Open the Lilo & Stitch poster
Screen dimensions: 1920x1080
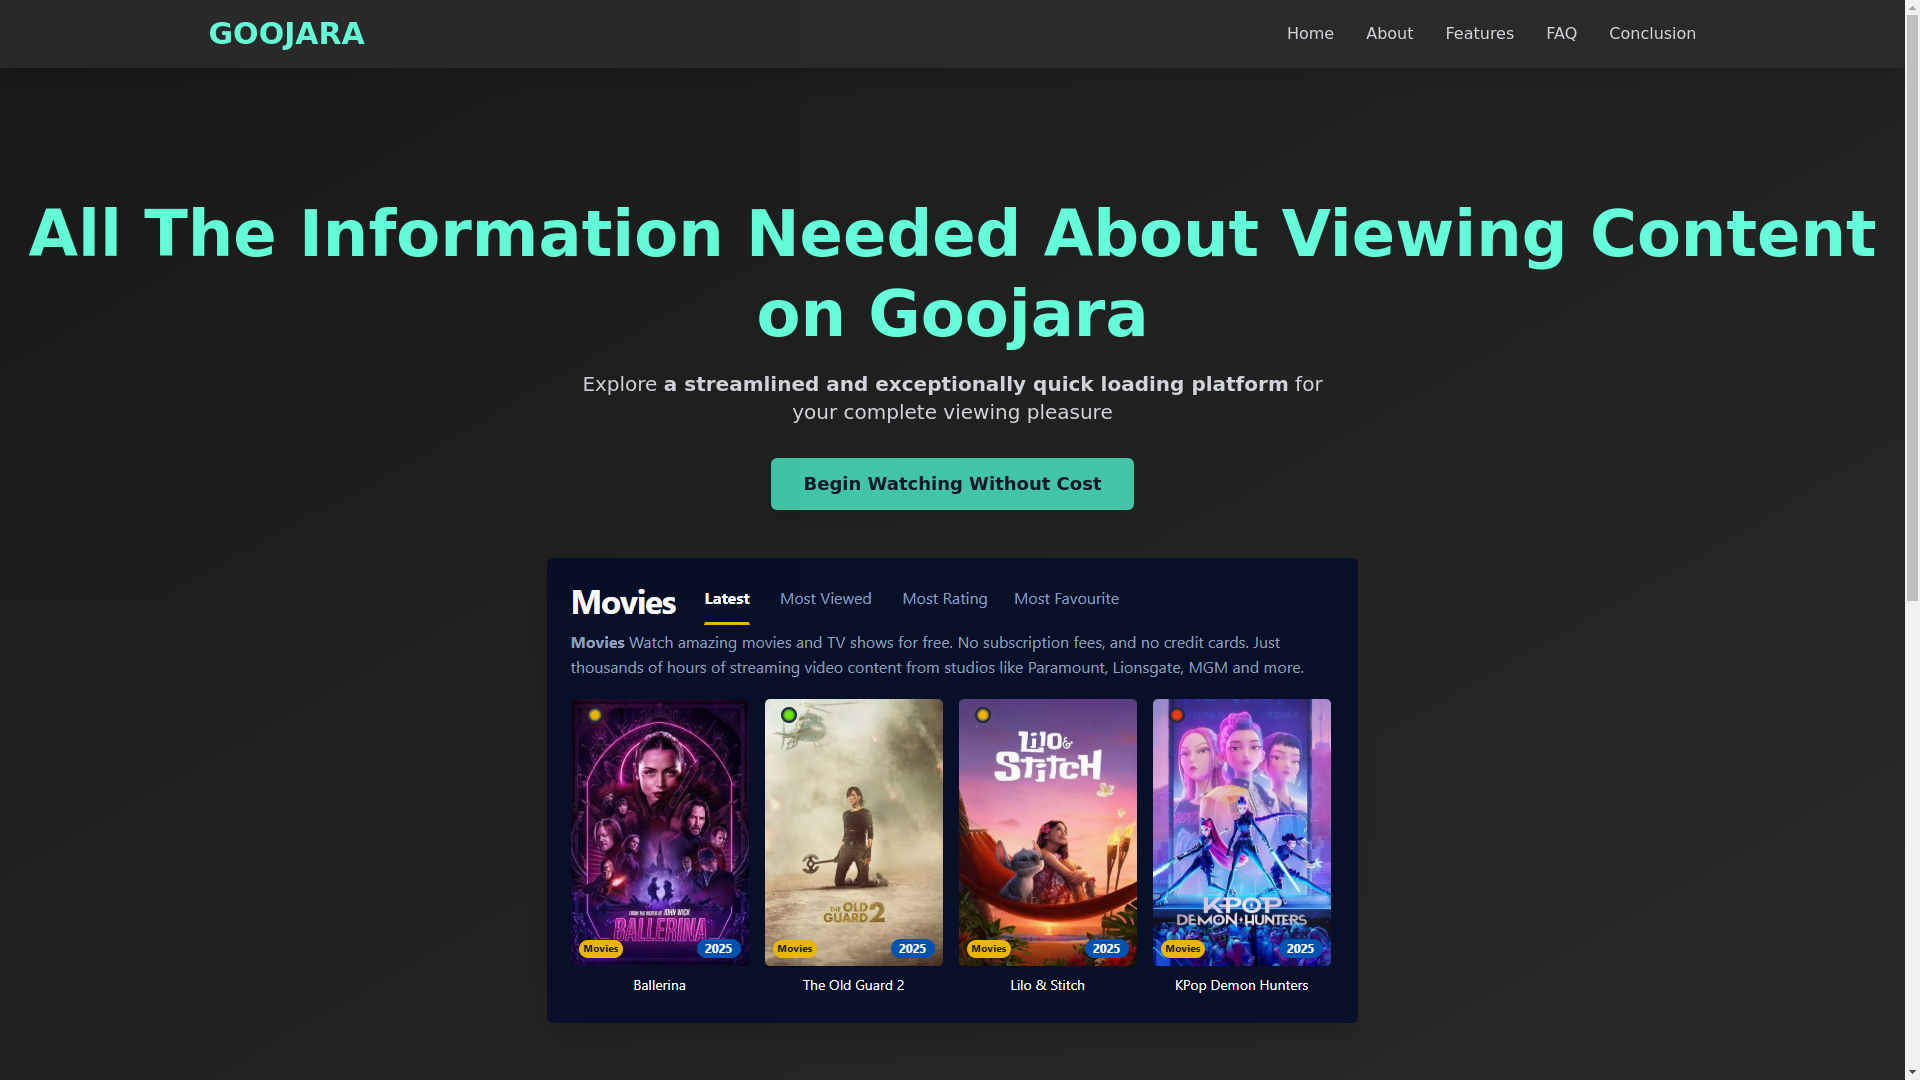pos(1048,832)
